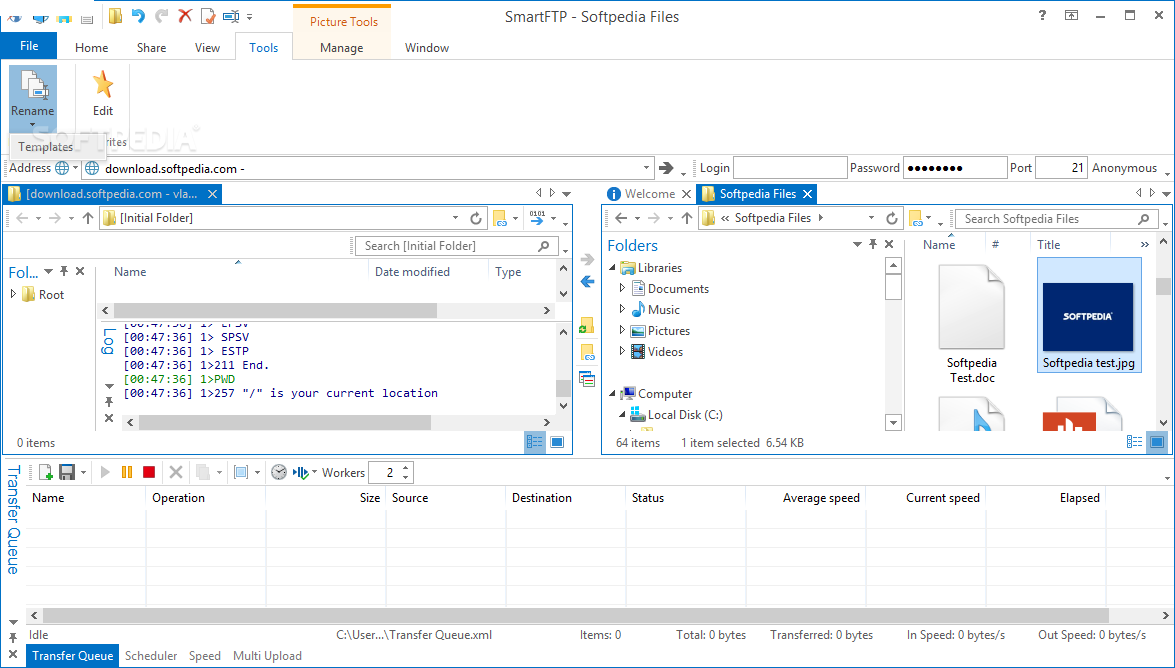
Task: Expand the Pictures library node
Action: coord(622,330)
